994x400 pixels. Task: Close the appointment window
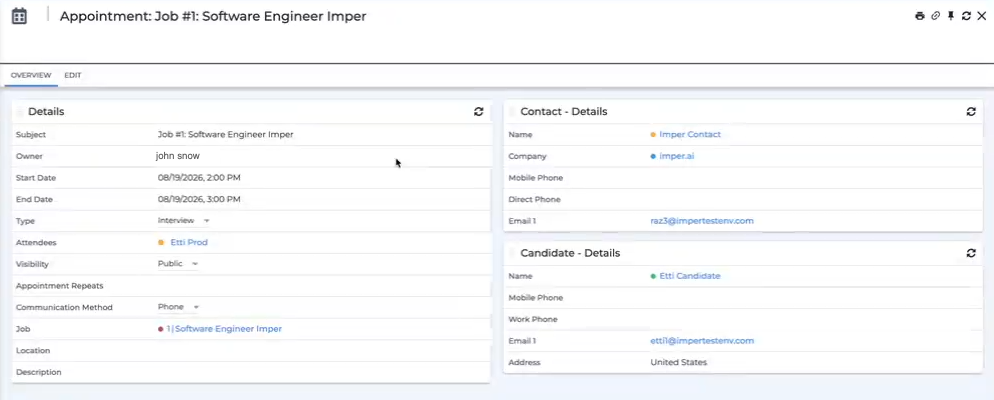pyautogui.click(x=981, y=16)
